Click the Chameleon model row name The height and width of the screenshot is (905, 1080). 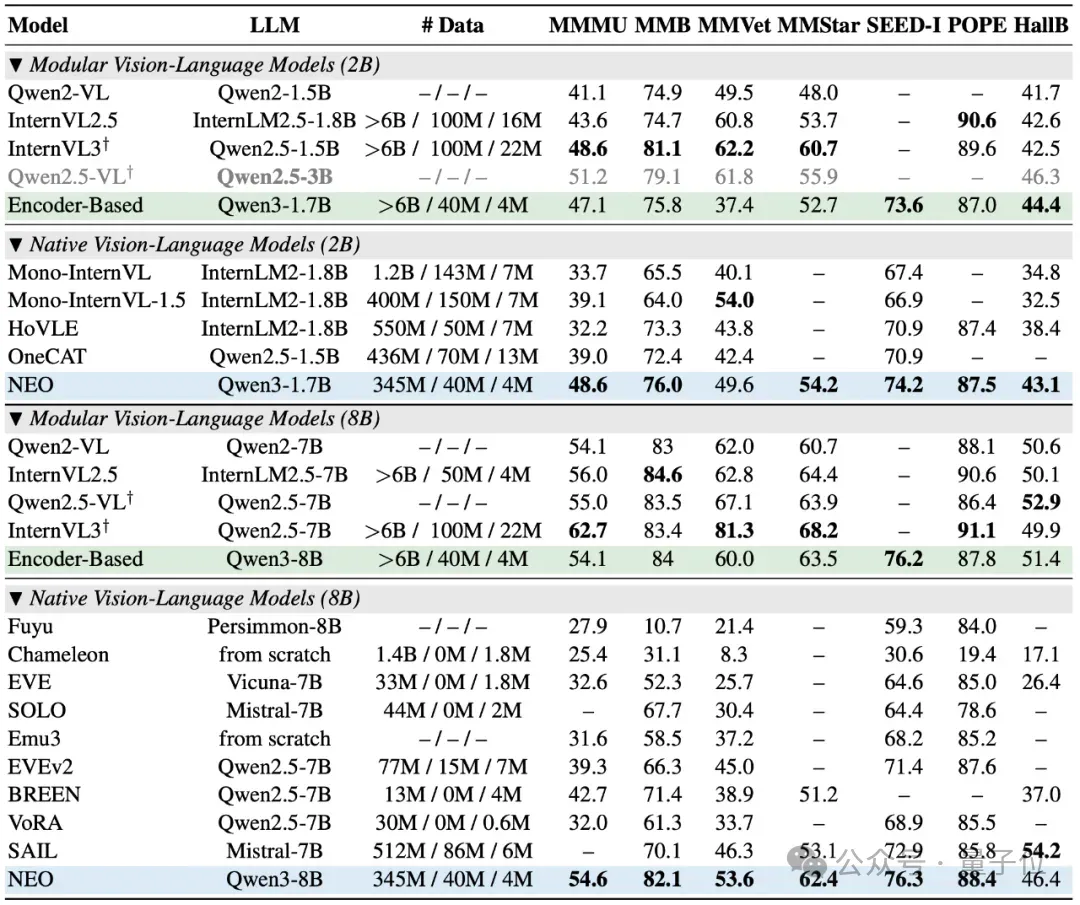[x=59, y=654]
